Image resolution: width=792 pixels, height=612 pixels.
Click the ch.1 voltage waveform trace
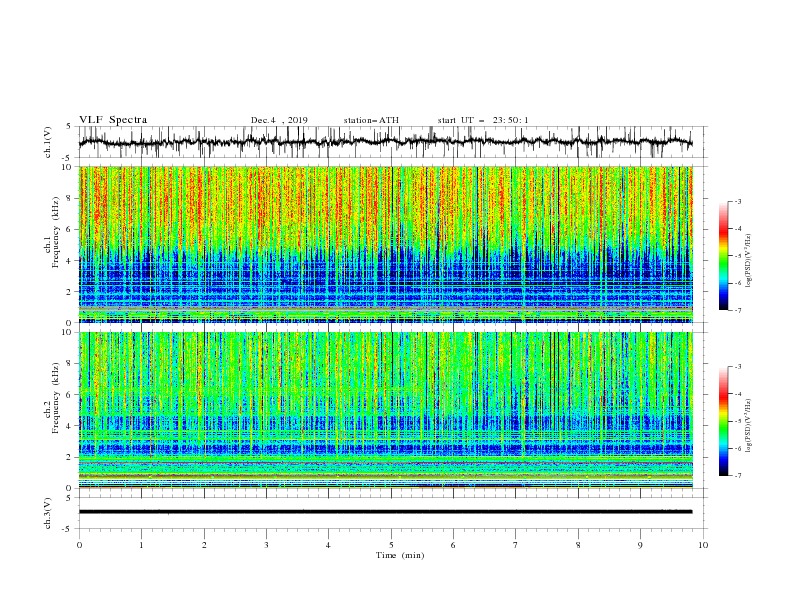point(385,142)
